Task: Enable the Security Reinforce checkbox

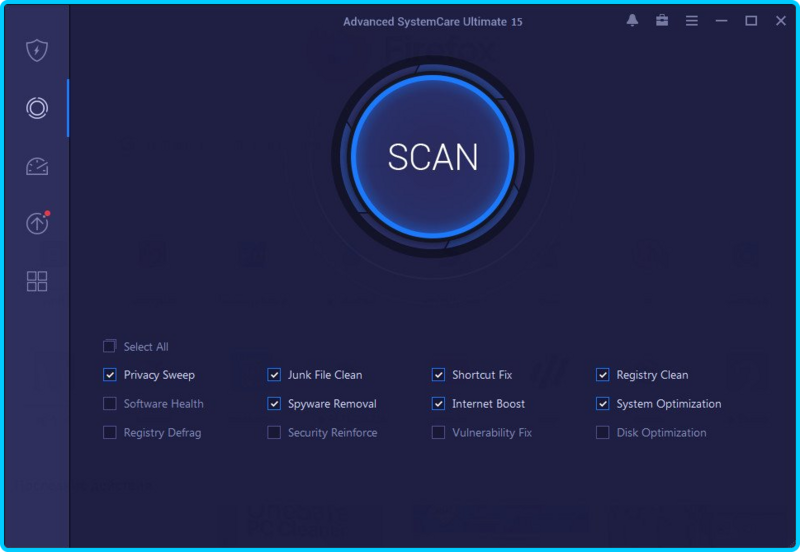Action: pos(274,433)
